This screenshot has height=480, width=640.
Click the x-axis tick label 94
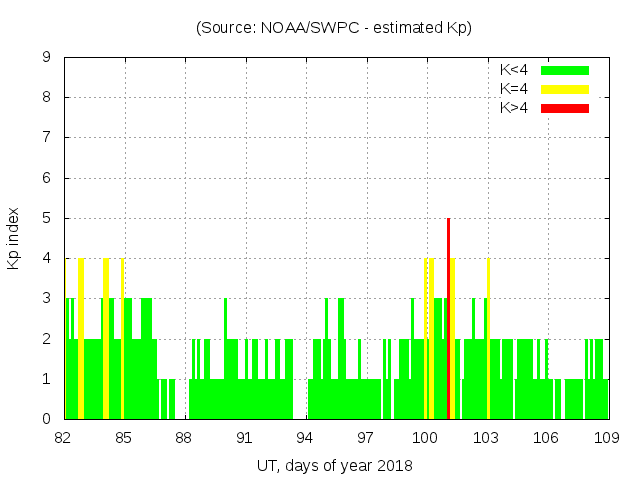pyautogui.click(x=305, y=438)
